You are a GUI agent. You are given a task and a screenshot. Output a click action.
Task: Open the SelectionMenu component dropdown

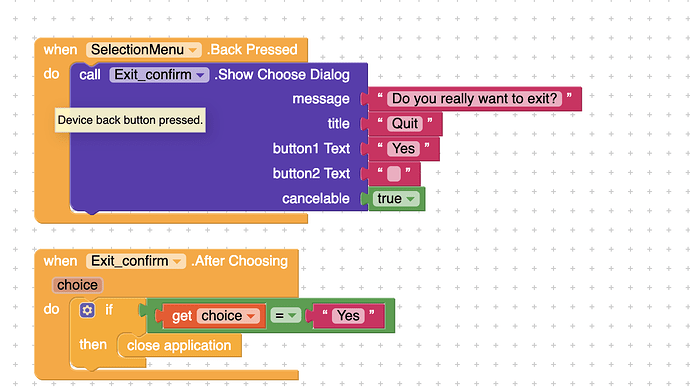[x=144, y=50]
